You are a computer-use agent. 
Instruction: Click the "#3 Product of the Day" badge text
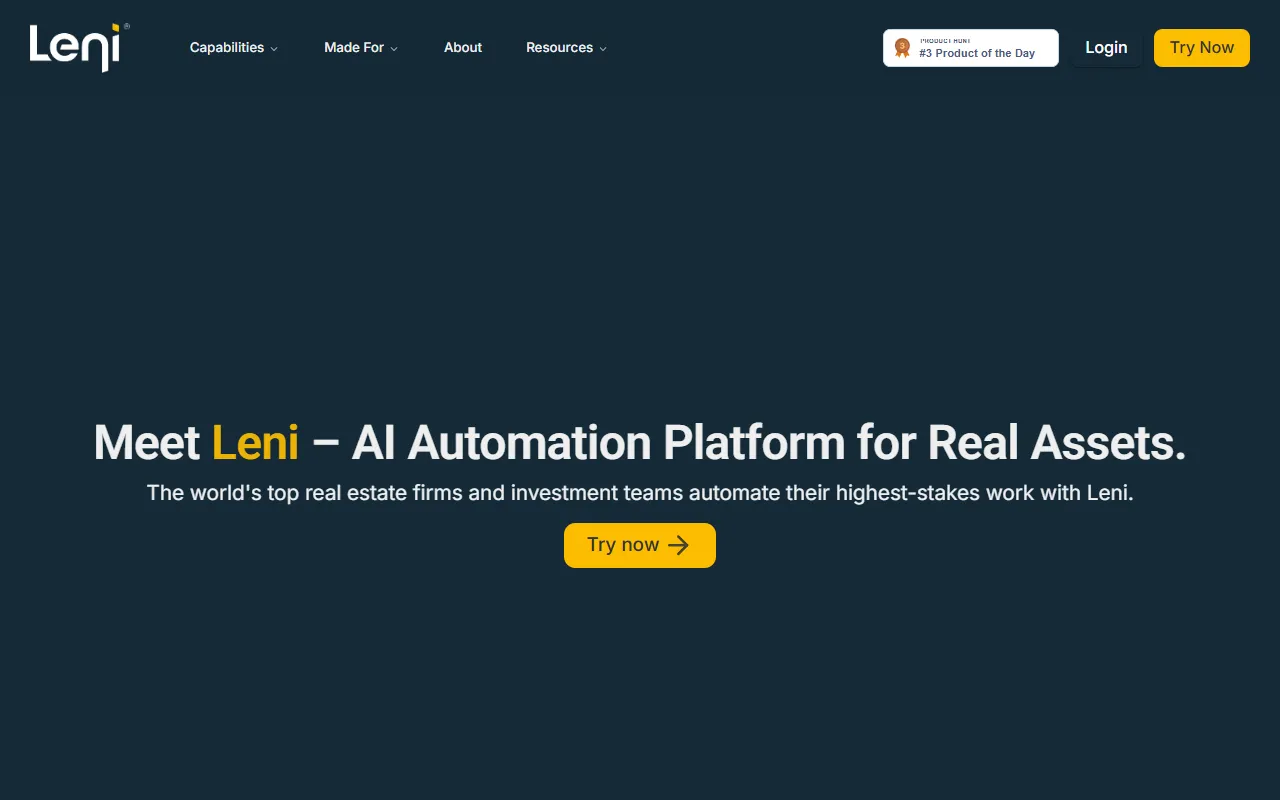(x=977, y=53)
